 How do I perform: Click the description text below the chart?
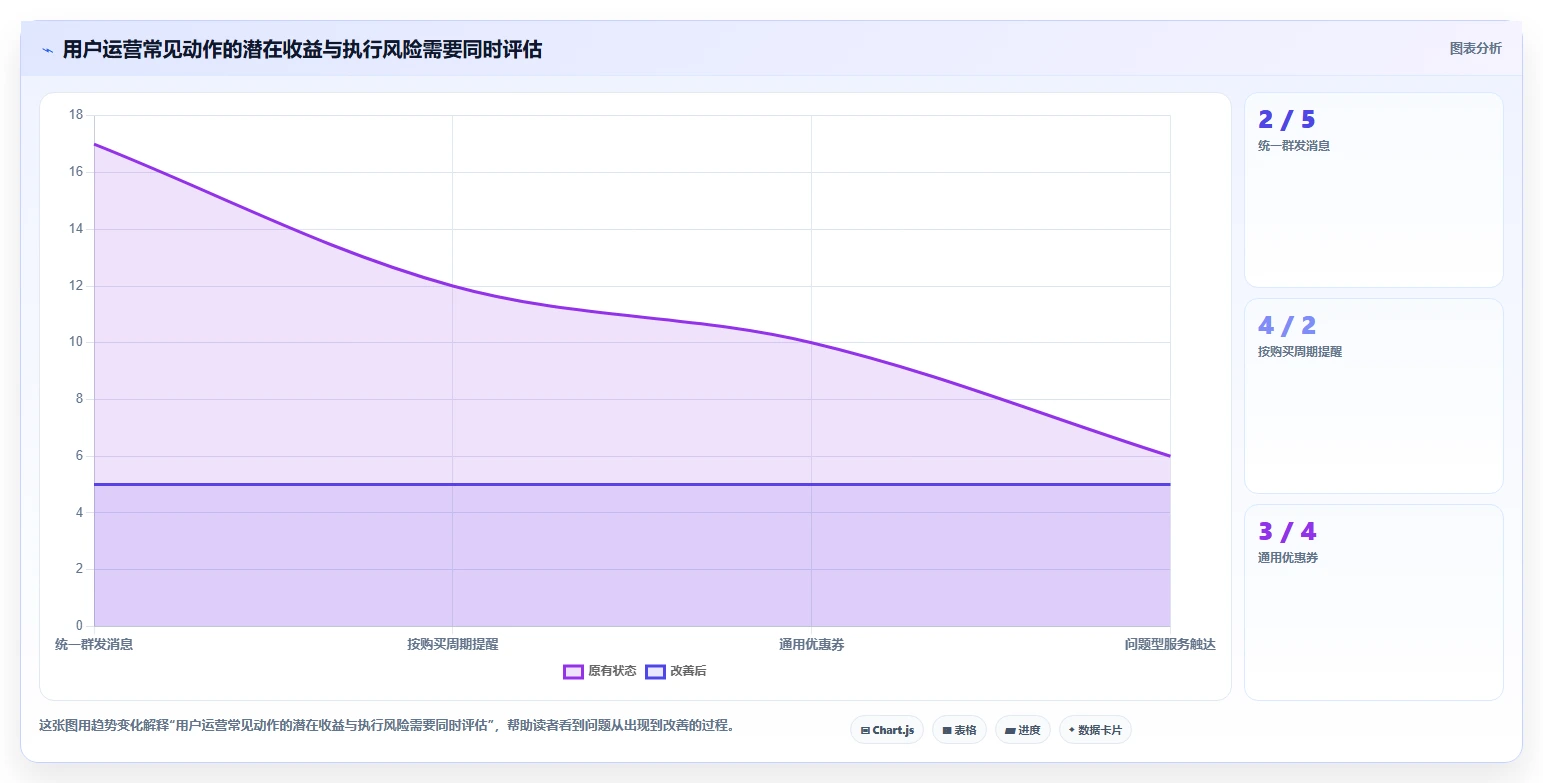[387, 726]
